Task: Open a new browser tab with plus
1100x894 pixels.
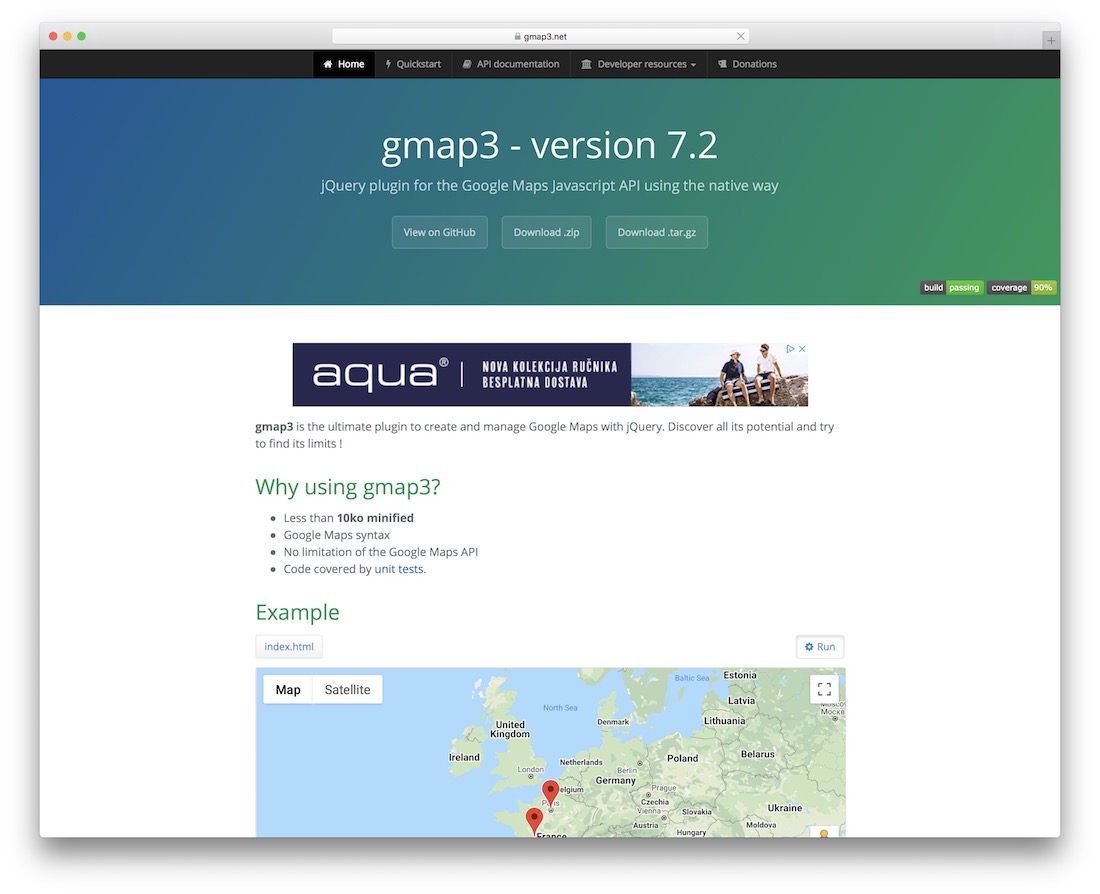Action: pos(1051,41)
